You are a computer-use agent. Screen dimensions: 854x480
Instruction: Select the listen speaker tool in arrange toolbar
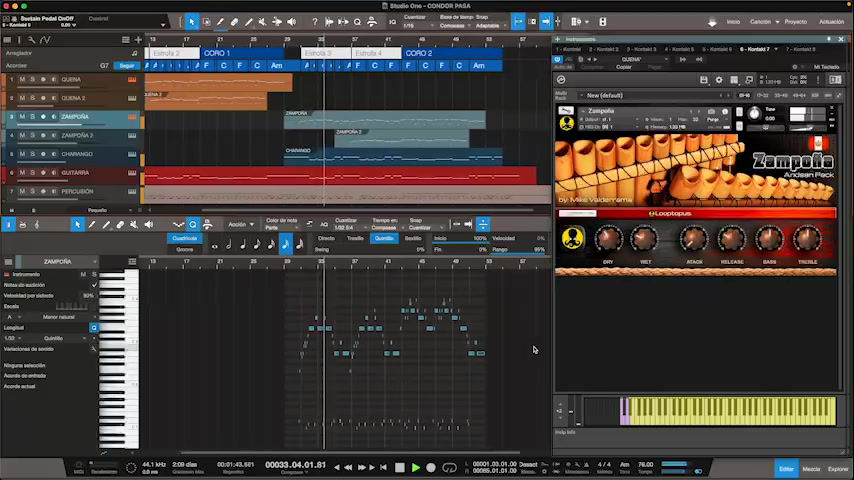tap(291, 22)
